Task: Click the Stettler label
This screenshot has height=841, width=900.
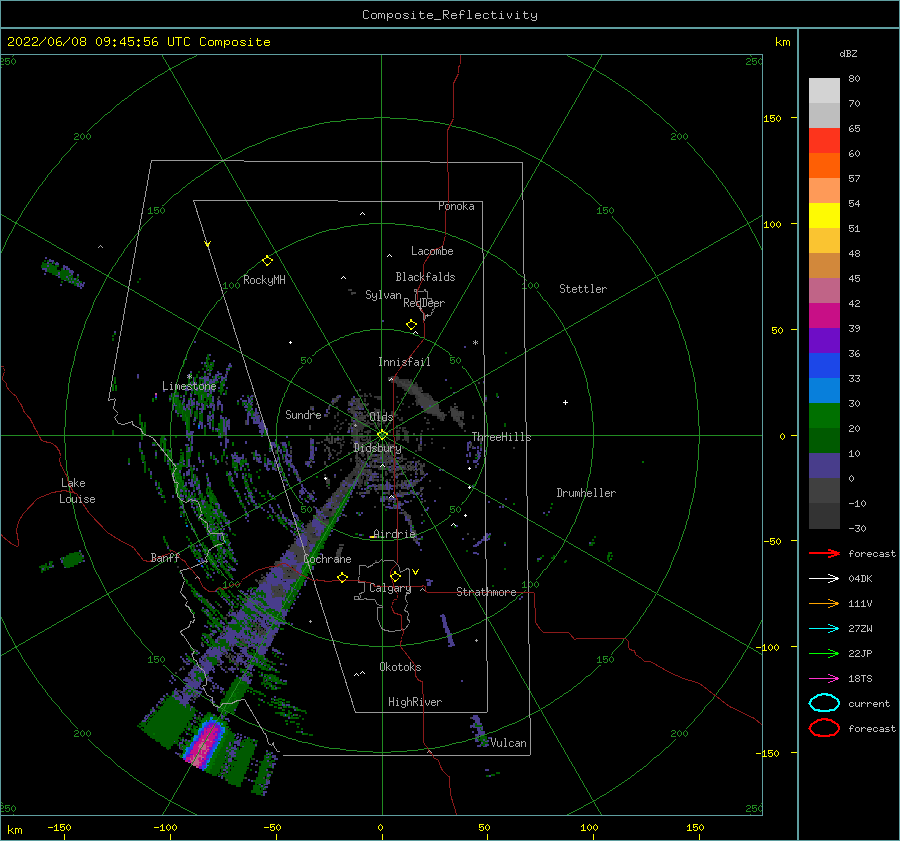Action: click(x=583, y=289)
